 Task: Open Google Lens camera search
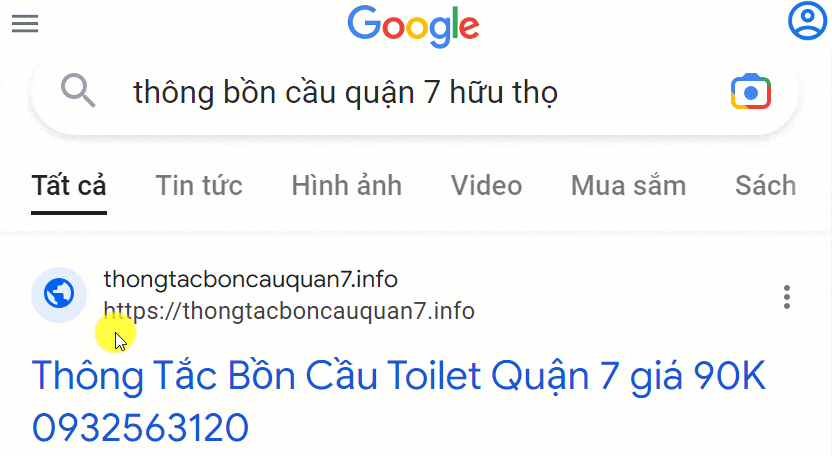tap(750, 92)
